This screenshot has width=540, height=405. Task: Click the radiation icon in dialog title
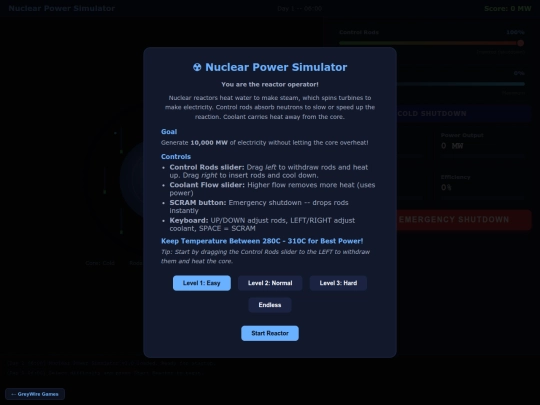(197, 67)
